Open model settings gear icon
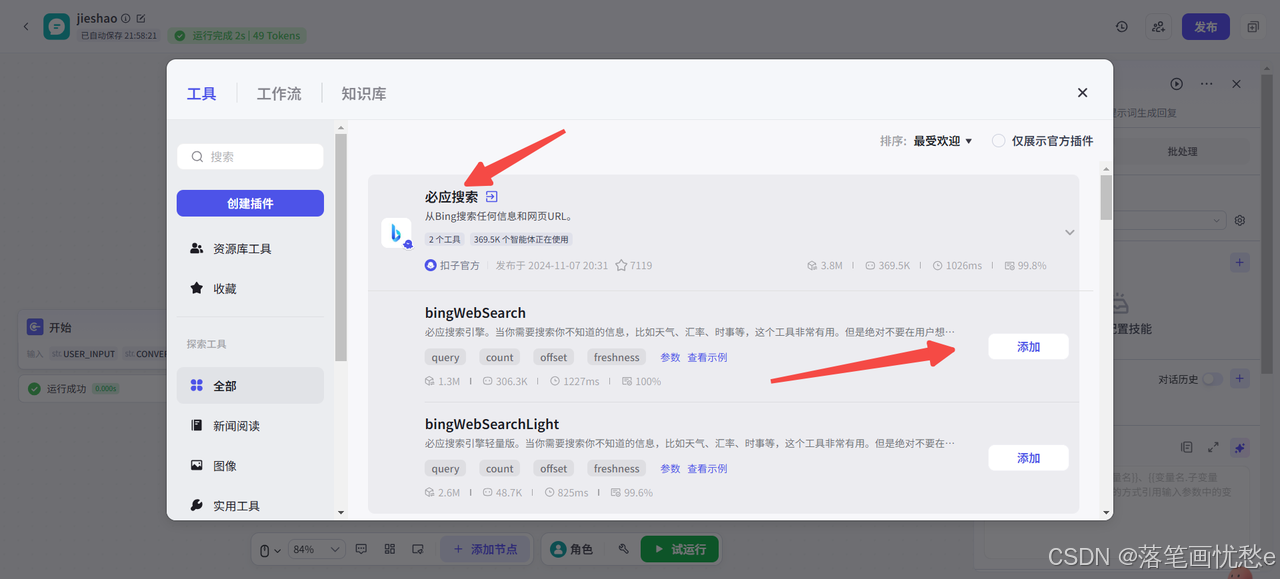Screen dimensions: 1280x579 pyautogui.click(x=1240, y=220)
